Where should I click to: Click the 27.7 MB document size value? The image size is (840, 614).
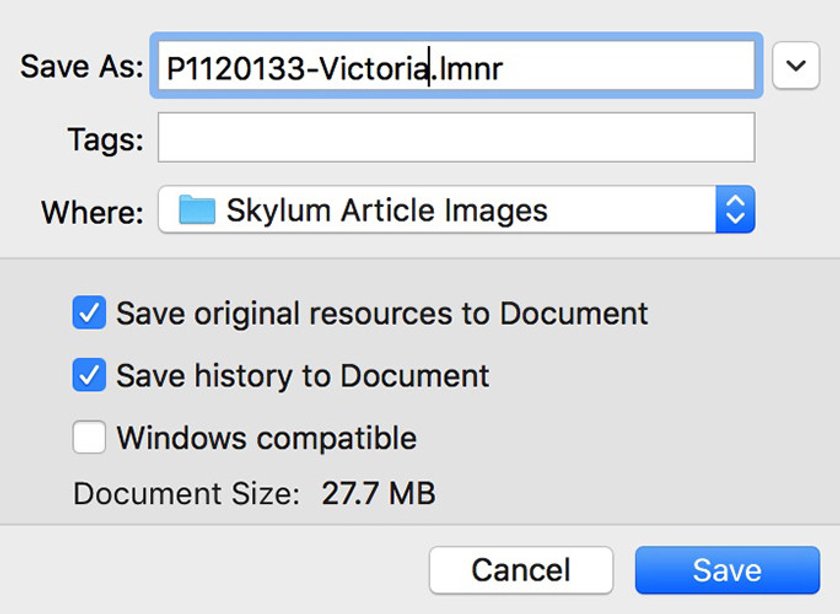(x=378, y=493)
